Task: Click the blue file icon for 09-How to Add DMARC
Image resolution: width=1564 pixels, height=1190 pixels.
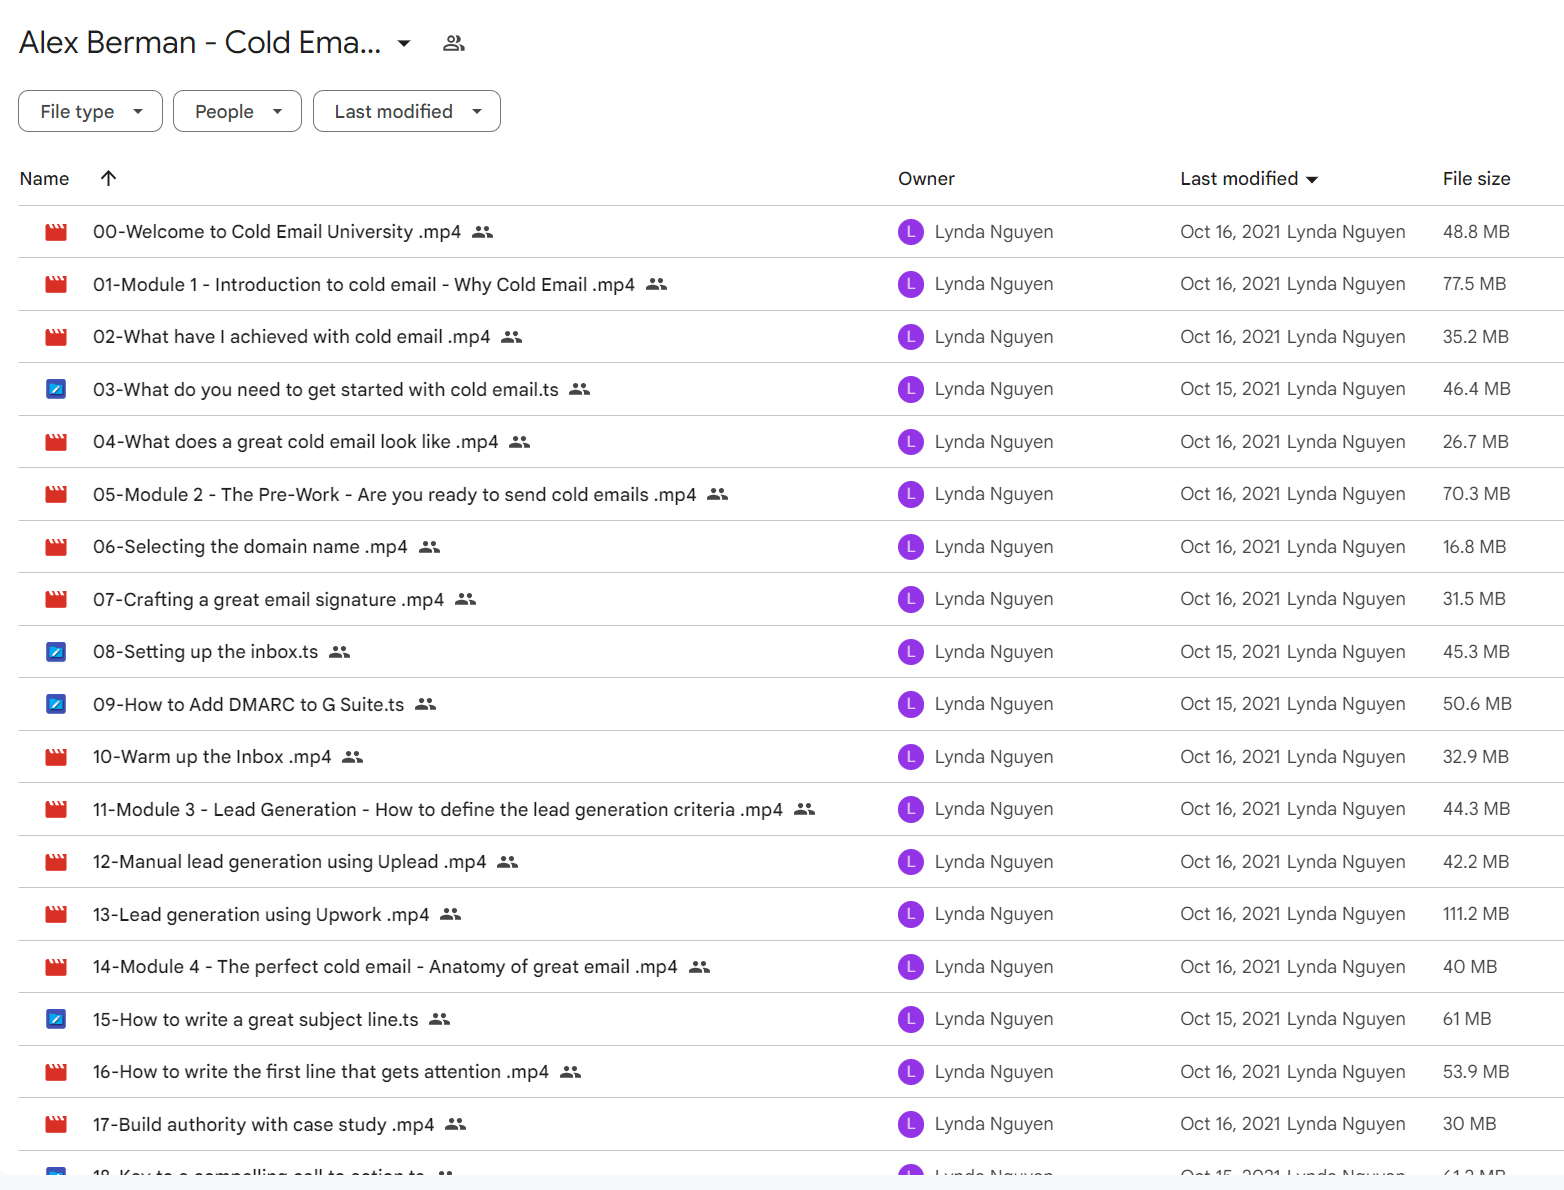Action: pos(56,704)
